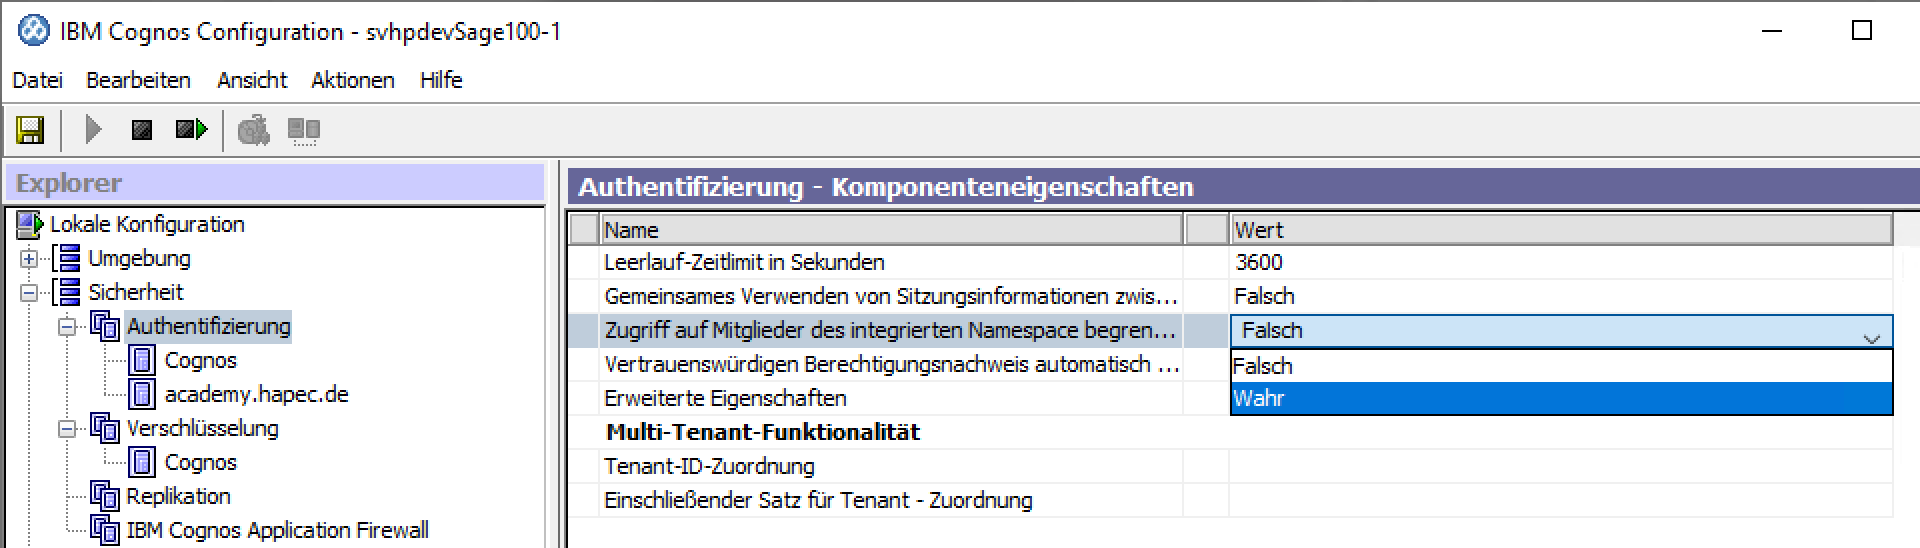Click the grayed-out computers icon in toolbar
The height and width of the screenshot is (548, 1920).
pos(303,130)
